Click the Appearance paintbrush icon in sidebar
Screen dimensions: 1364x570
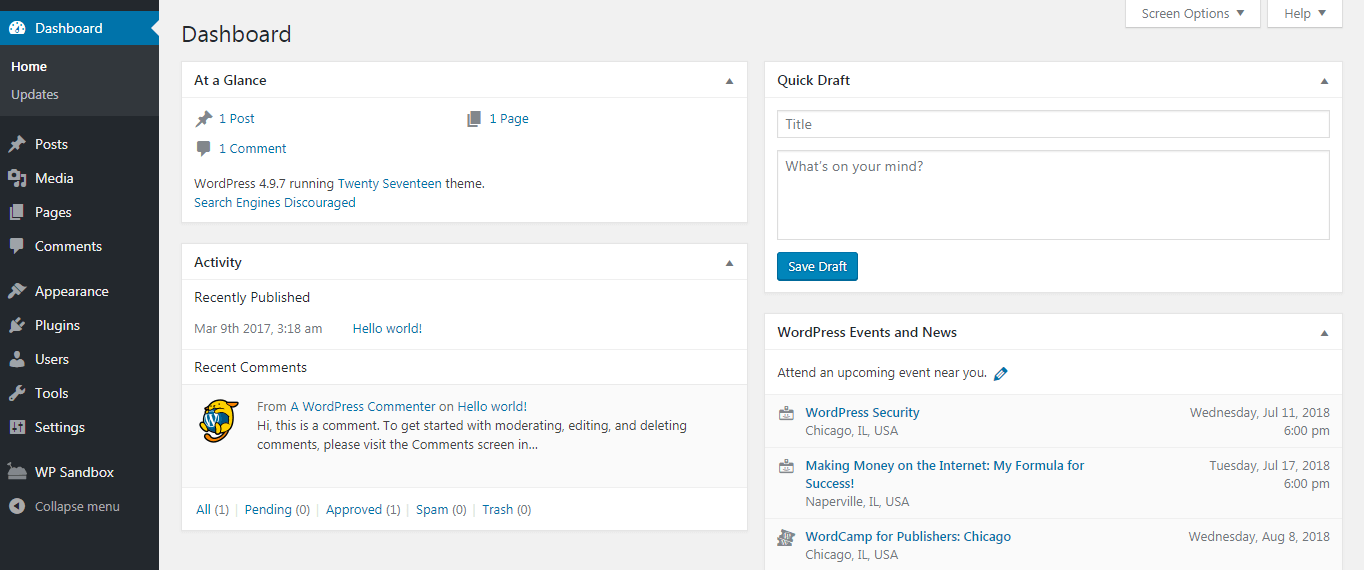coord(17,291)
